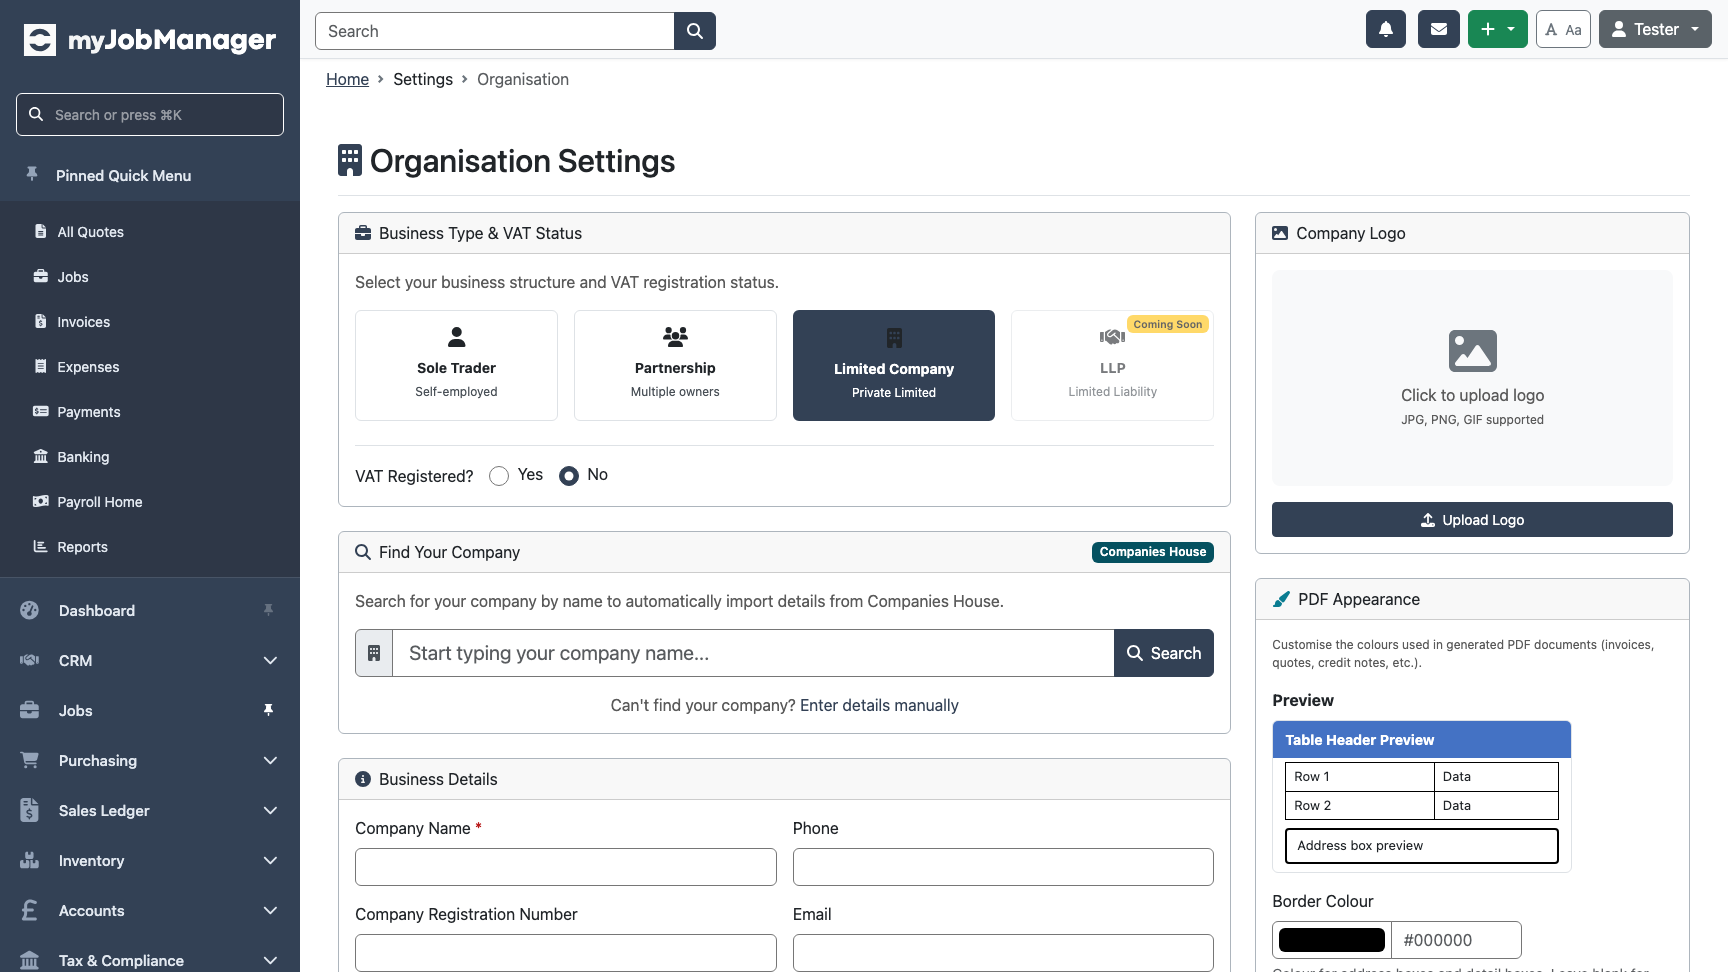The height and width of the screenshot is (972, 1728).
Task: Select the LLP Limited Liability card
Action: (1113, 365)
